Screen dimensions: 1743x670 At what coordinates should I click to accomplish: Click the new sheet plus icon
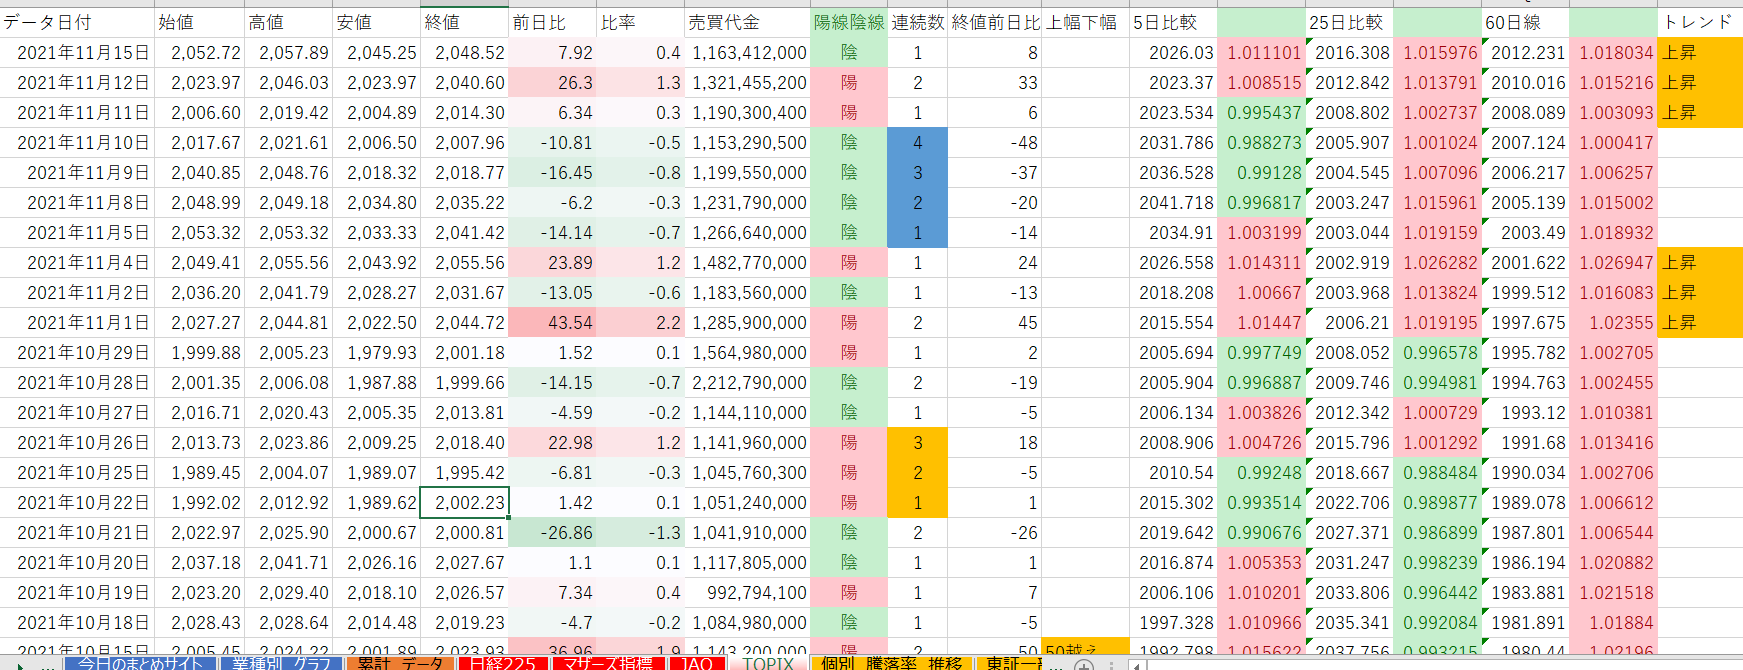coord(1083,664)
